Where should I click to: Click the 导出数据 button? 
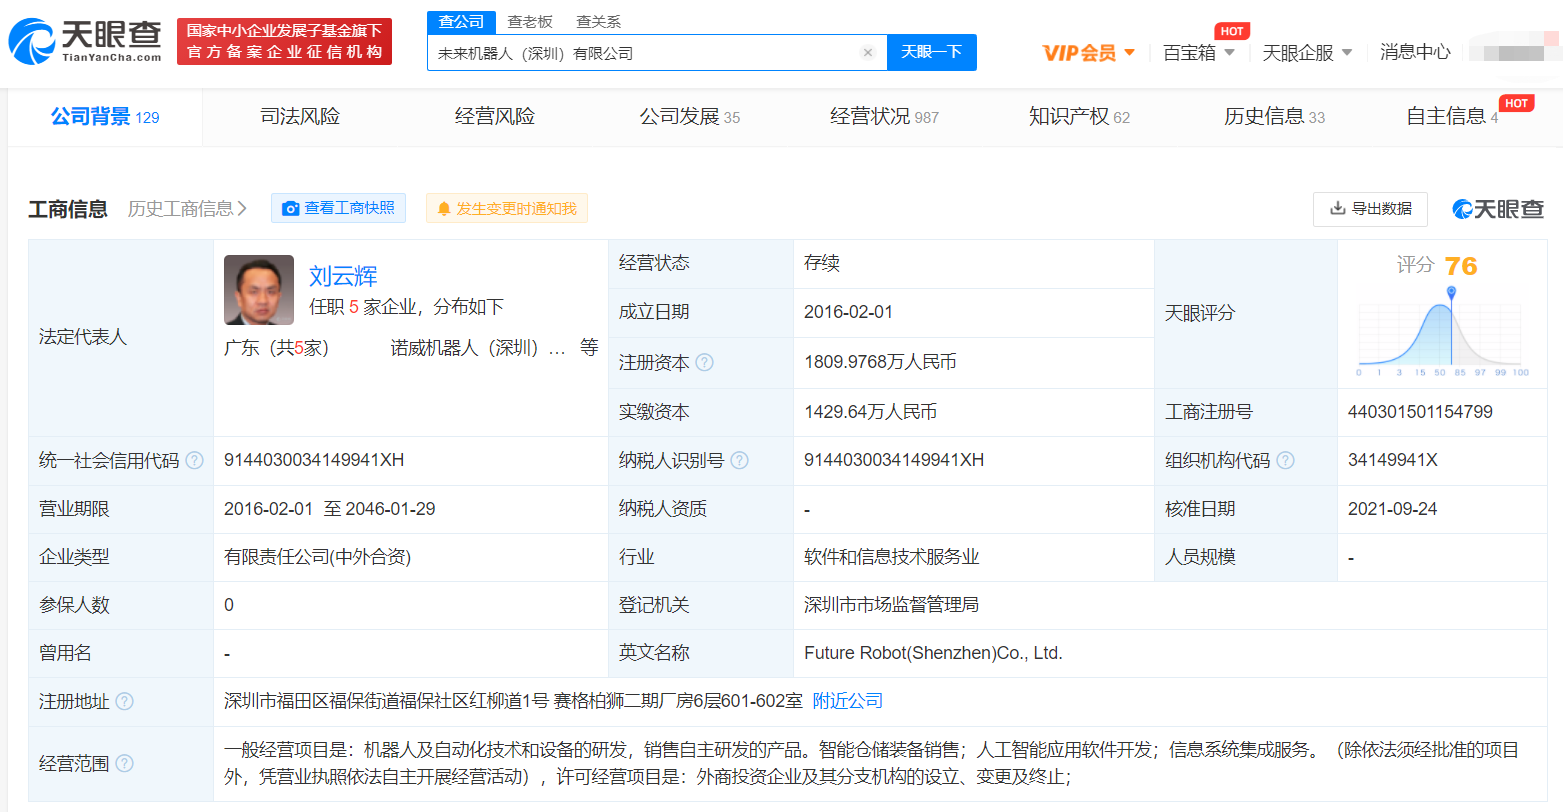point(1370,209)
